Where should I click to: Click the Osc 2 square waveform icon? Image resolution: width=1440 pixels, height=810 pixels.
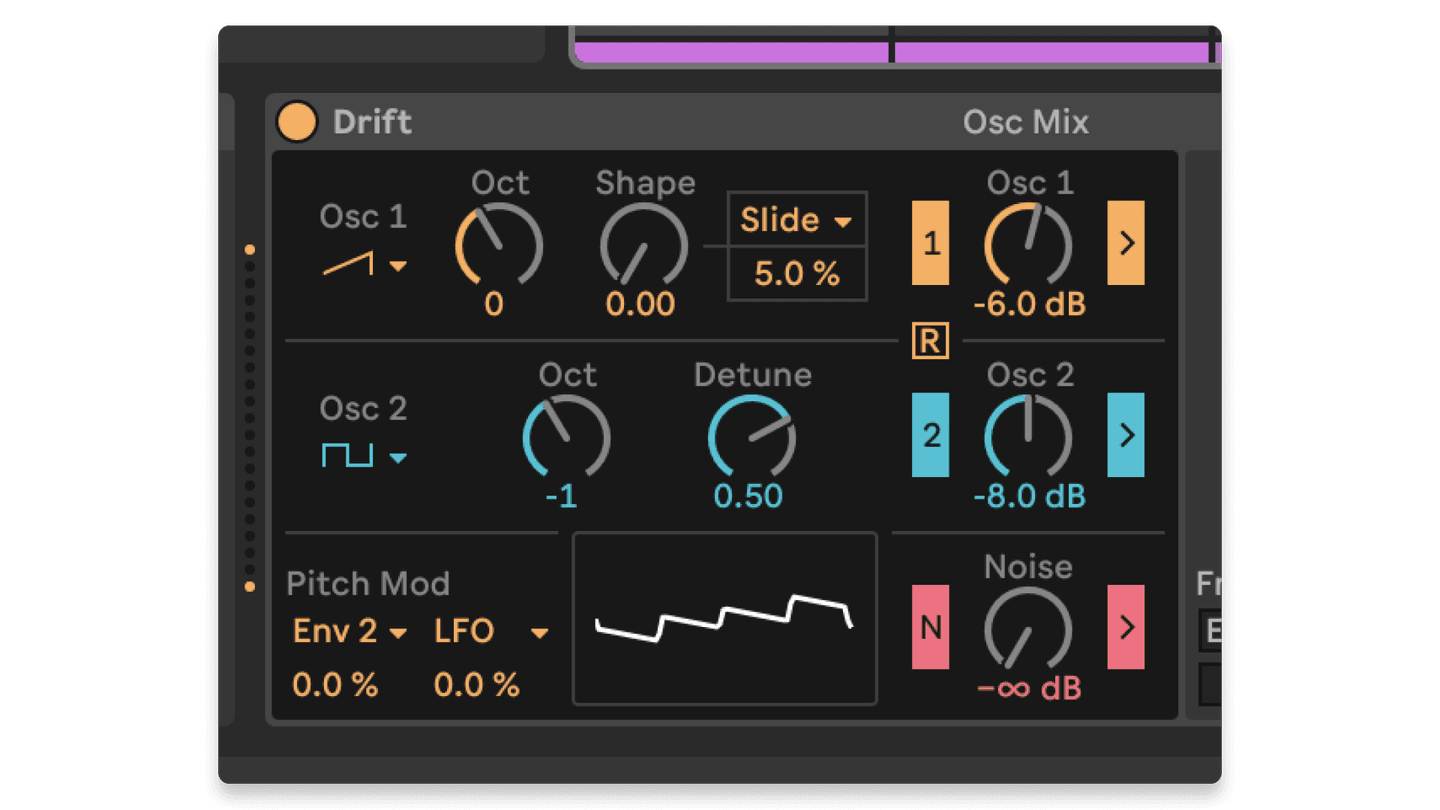pos(347,457)
